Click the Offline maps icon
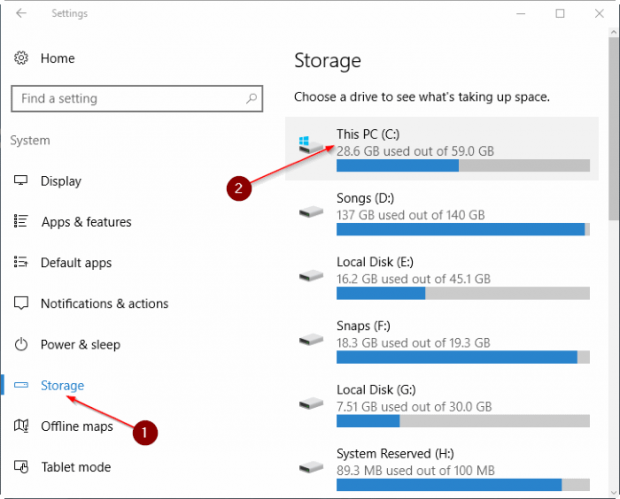The image size is (620, 499). coord(21,427)
